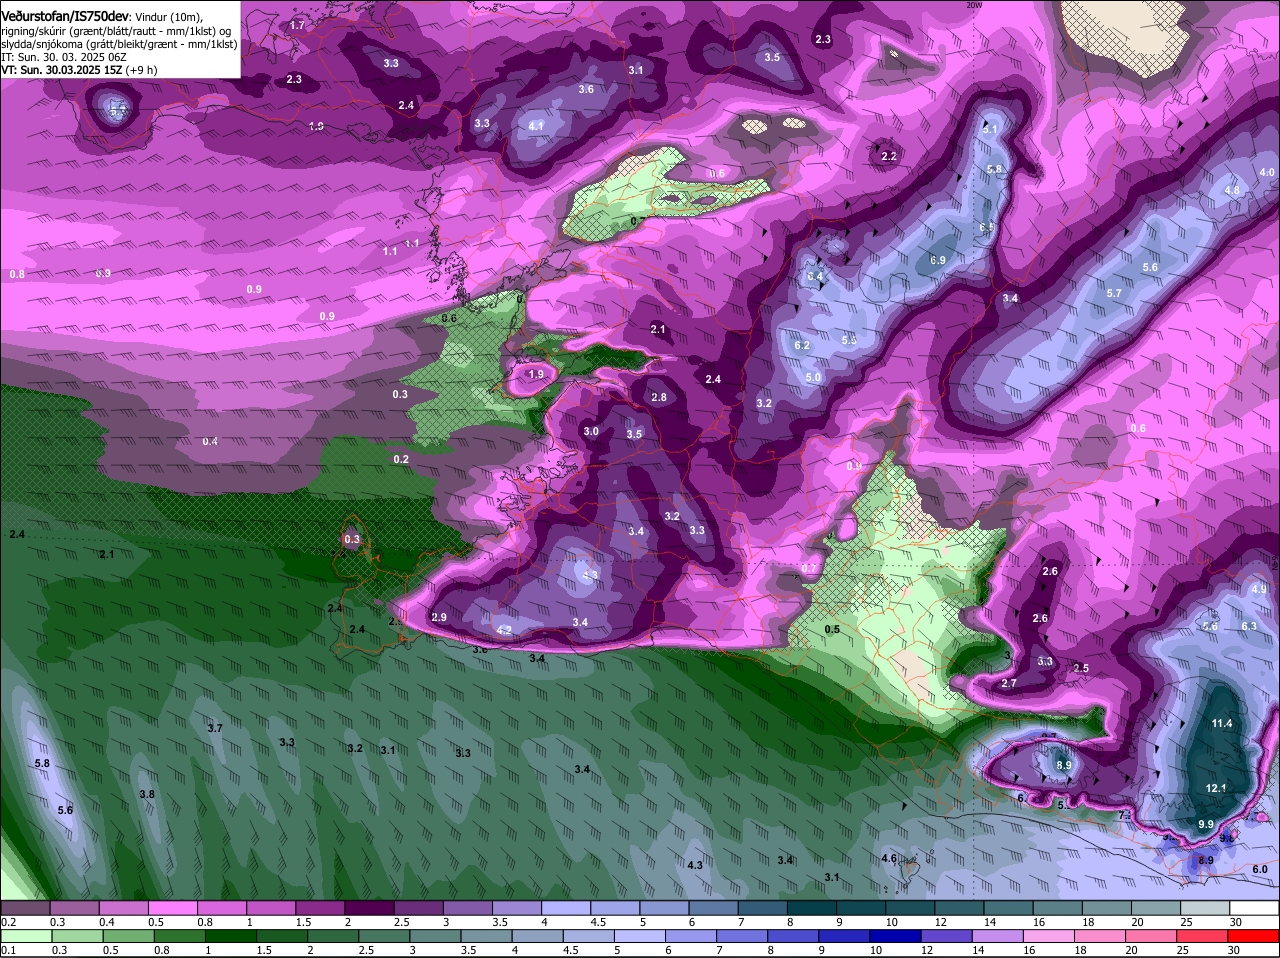1280x958 pixels.
Task: Click the violet swatch labeled 12 in lower legend
Action: coord(947,936)
